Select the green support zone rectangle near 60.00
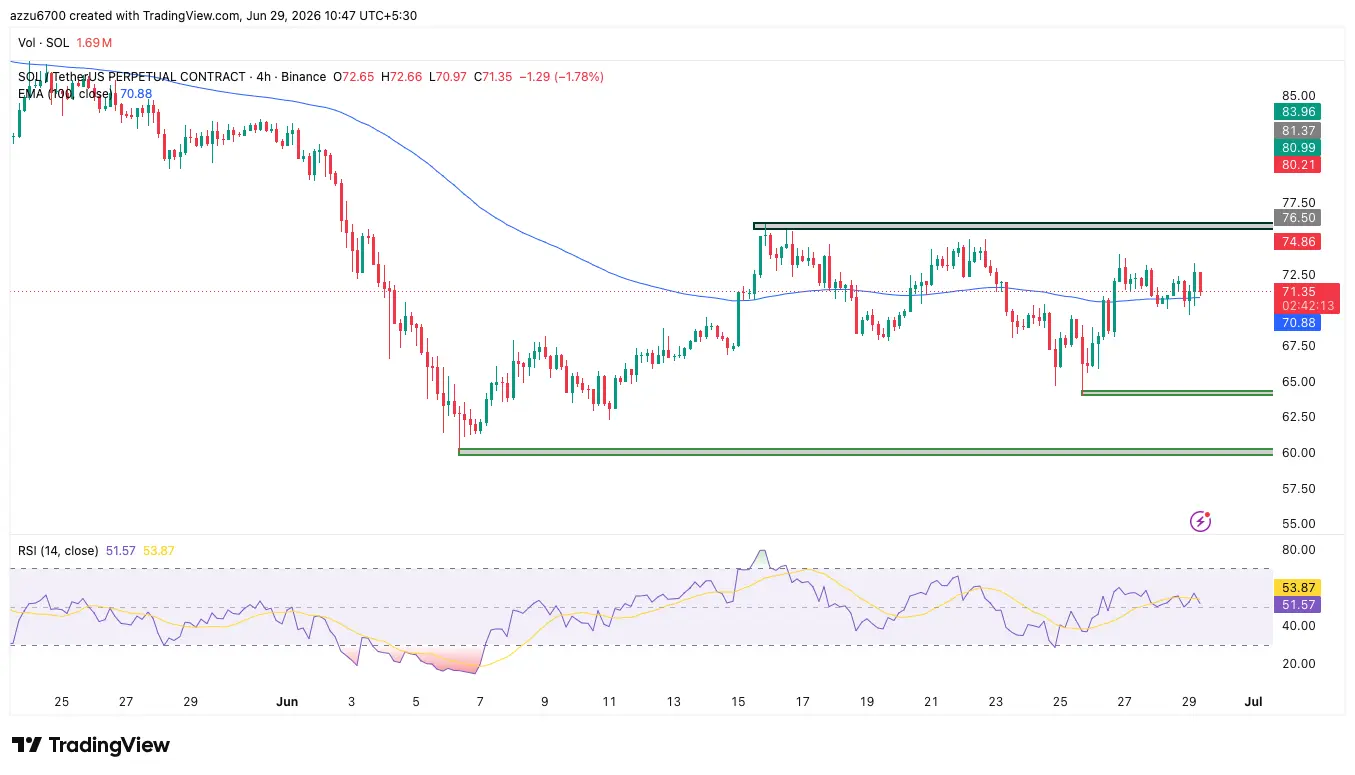 point(865,452)
